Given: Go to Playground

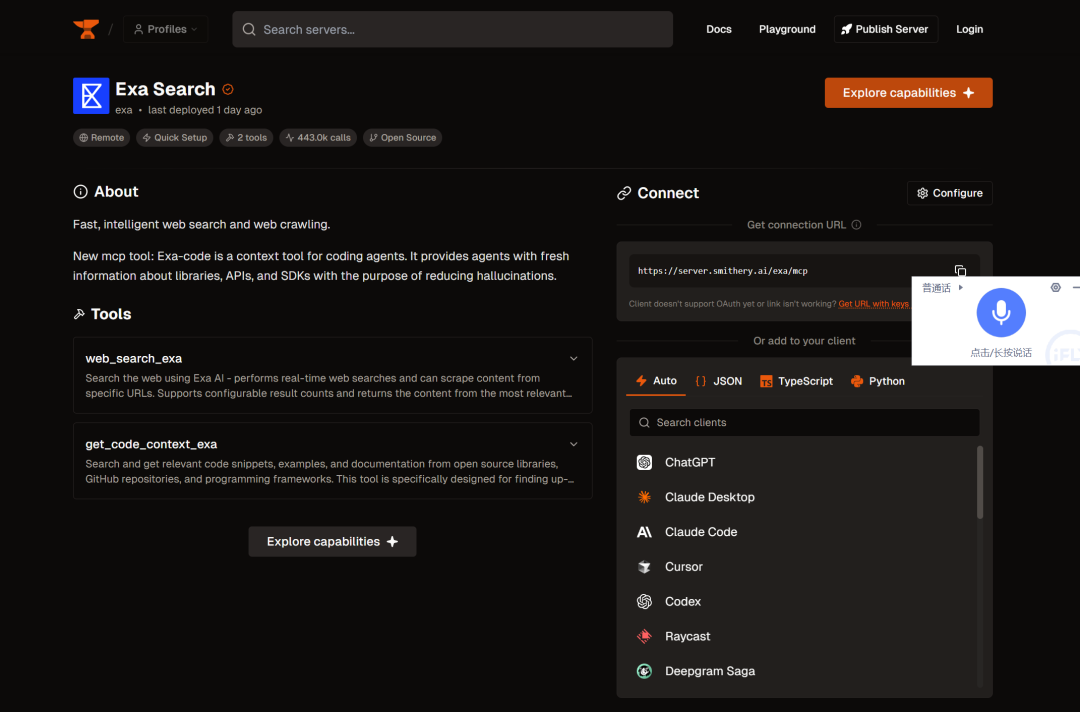Looking at the screenshot, I should [787, 29].
